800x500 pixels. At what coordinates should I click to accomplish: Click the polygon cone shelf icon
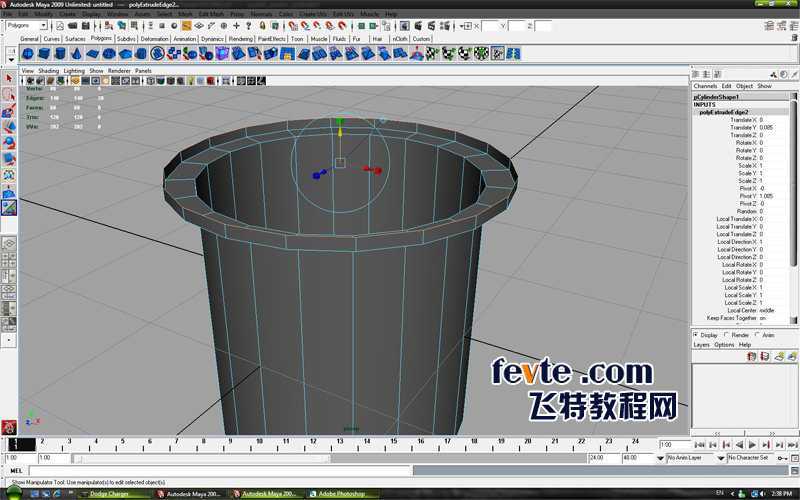pos(76,54)
